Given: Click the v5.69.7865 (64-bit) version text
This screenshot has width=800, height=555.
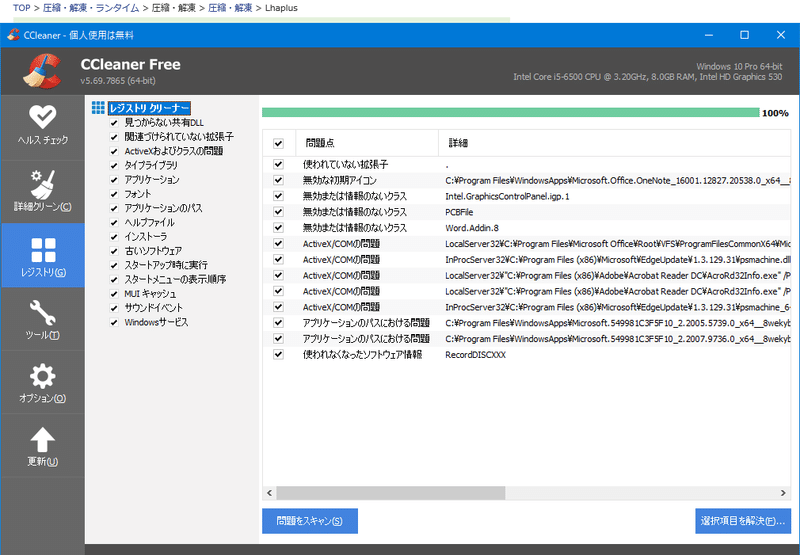Looking at the screenshot, I should point(118,81).
